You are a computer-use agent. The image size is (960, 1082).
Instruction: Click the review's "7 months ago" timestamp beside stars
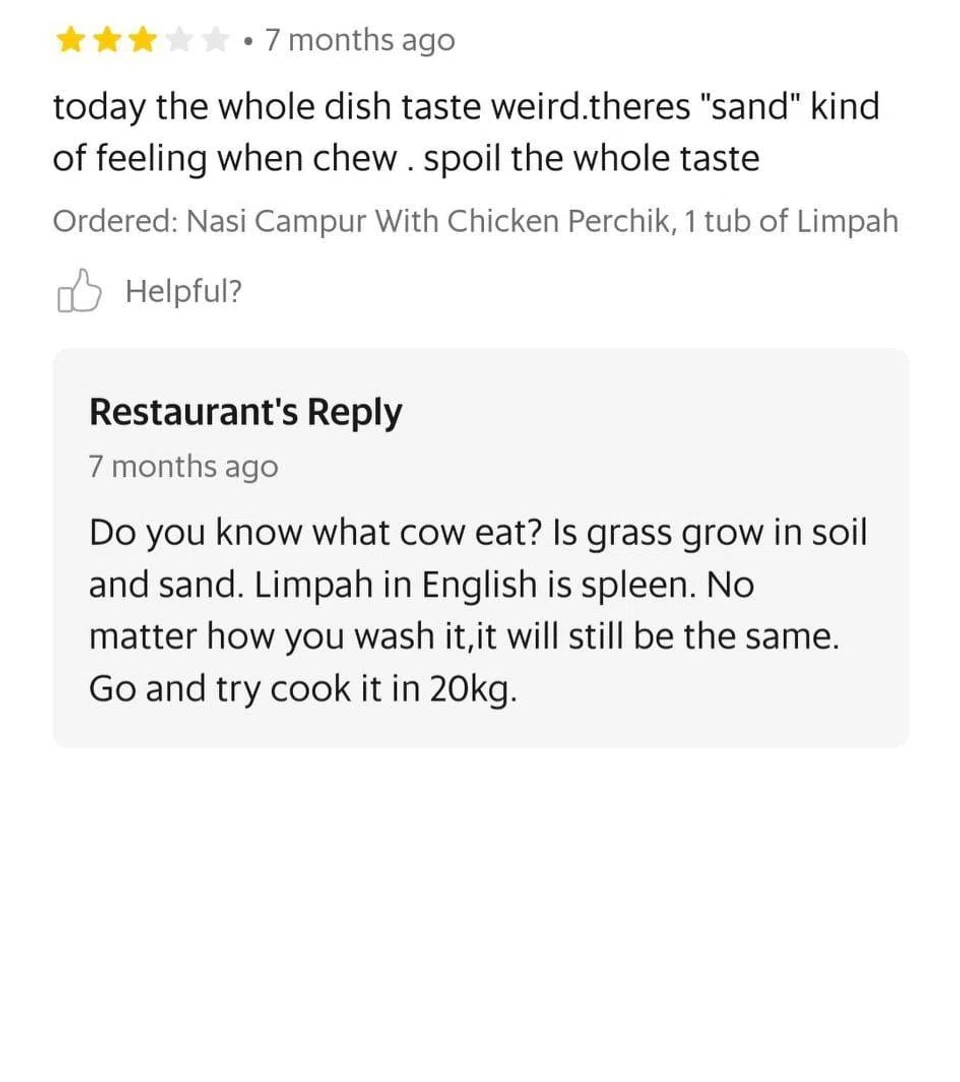pyautogui.click(x=359, y=41)
